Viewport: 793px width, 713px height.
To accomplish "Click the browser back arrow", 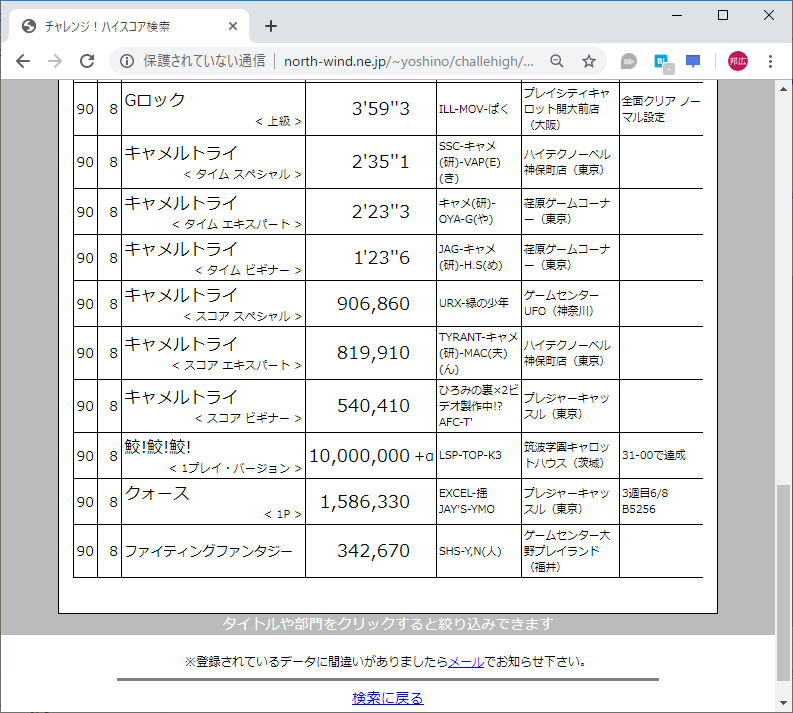I will 23,61.
